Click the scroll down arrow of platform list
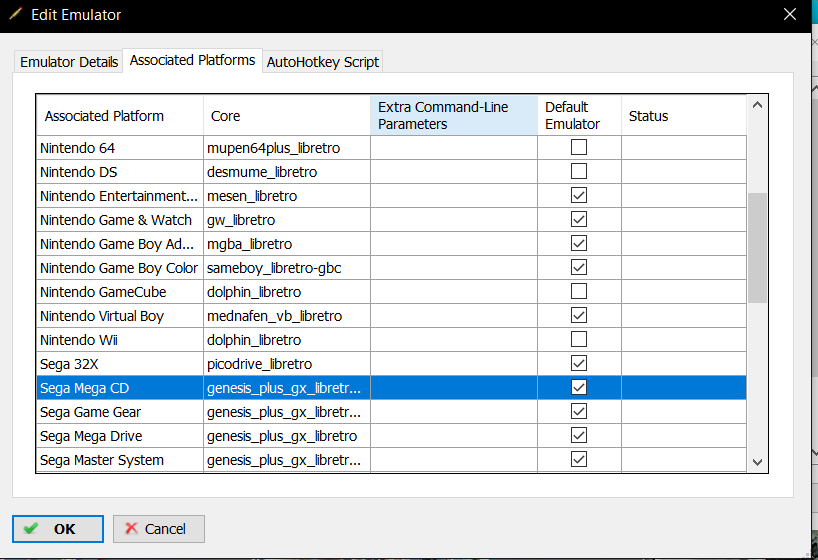Image resolution: width=818 pixels, height=560 pixels. (757, 462)
